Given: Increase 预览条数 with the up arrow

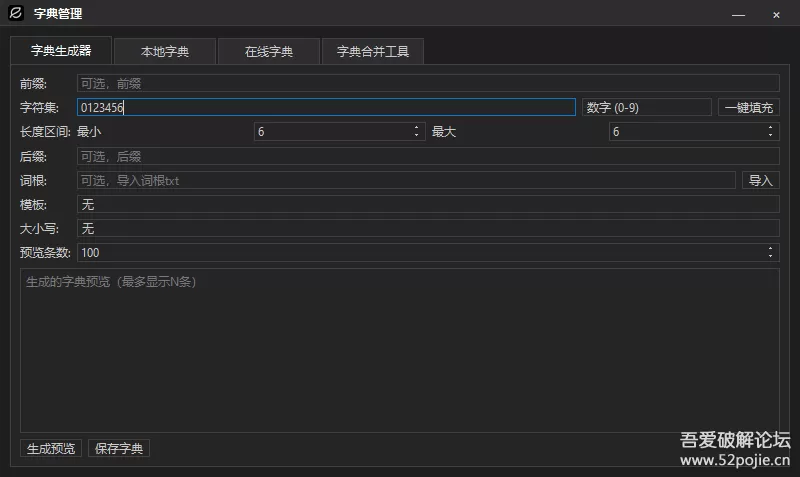Looking at the screenshot, I should tap(770, 248).
